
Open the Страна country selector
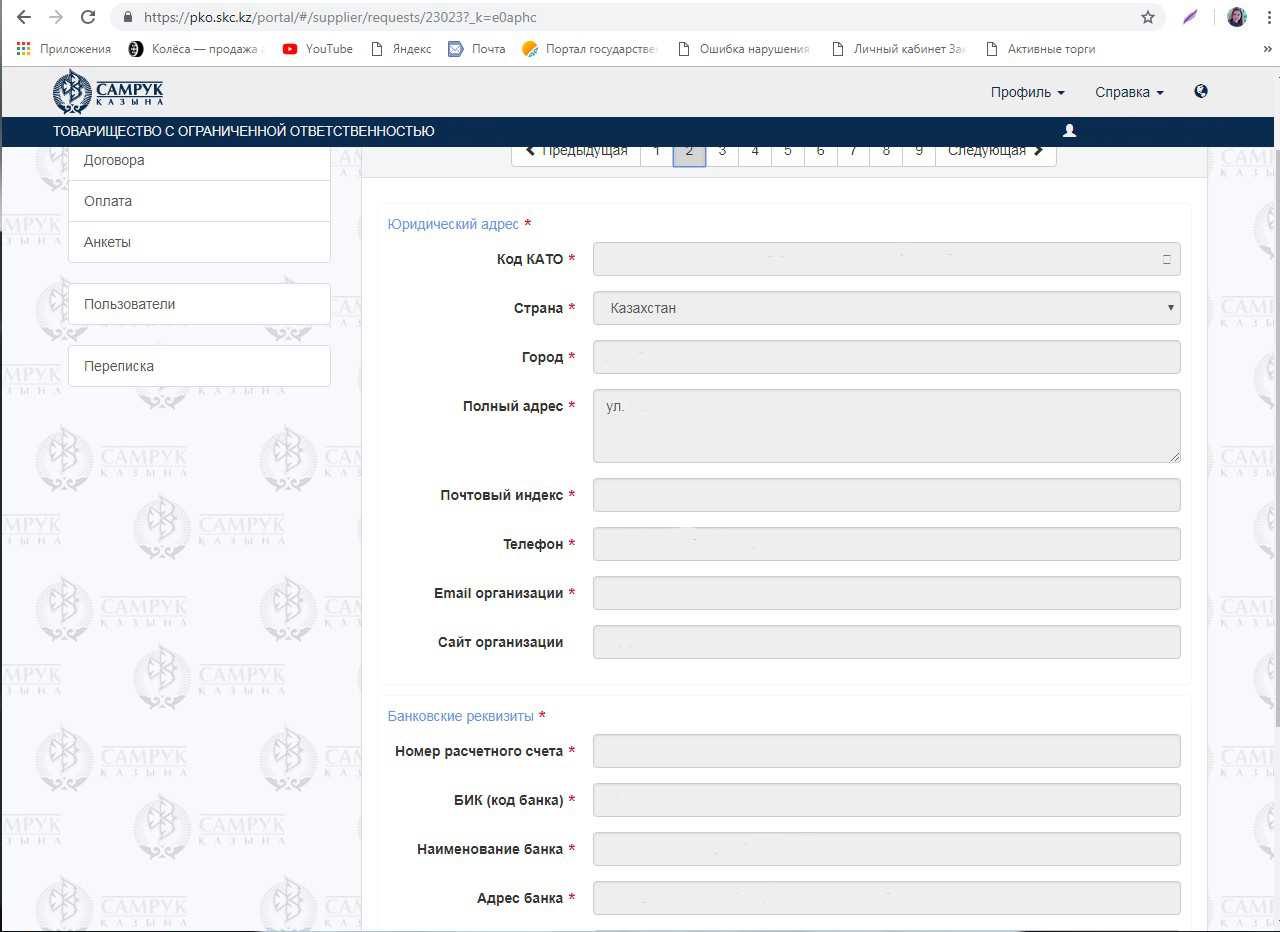(x=886, y=308)
